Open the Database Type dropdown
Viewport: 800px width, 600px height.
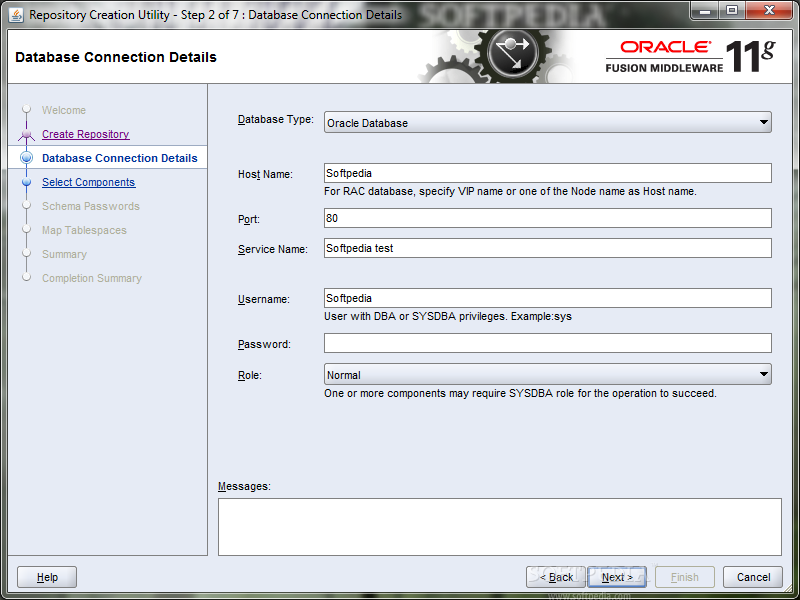coord(547,122)
